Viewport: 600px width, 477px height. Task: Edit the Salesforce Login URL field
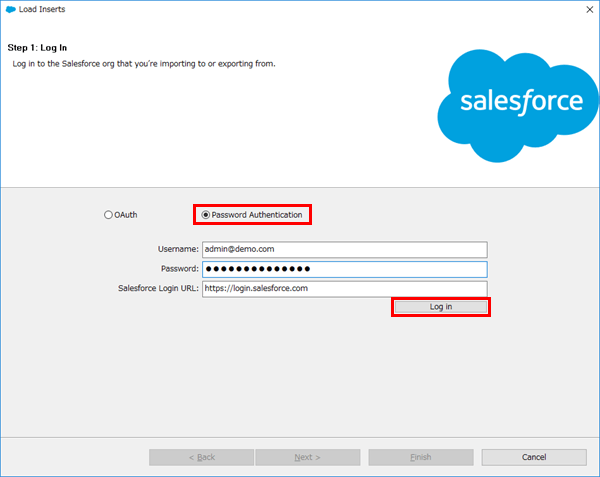pyautogui.click(x=344, y=289)
